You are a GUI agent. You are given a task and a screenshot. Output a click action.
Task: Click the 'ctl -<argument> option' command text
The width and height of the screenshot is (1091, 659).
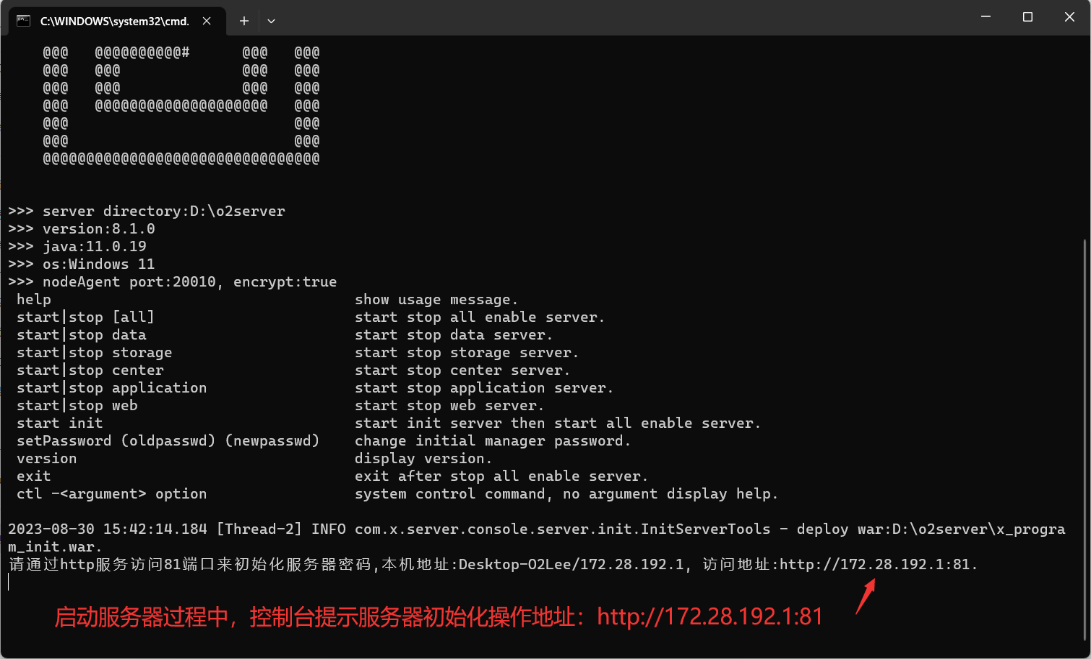[x=111, y=494]
